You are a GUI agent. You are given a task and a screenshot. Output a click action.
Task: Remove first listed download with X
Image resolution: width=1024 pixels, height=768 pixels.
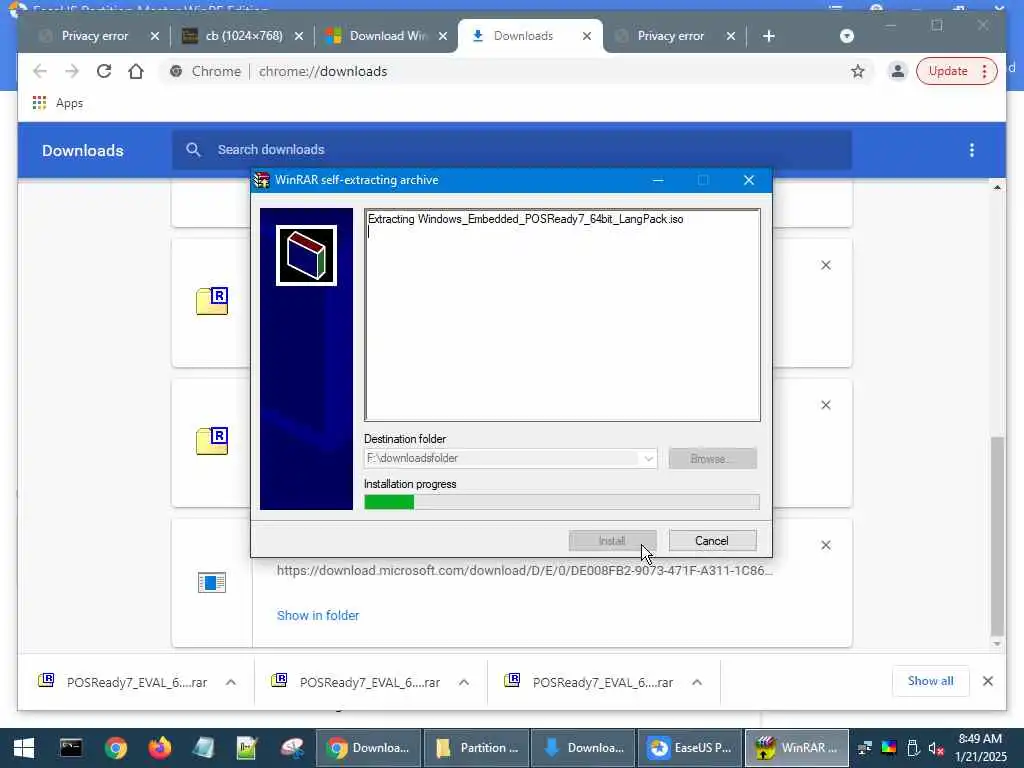coord(826,265)
